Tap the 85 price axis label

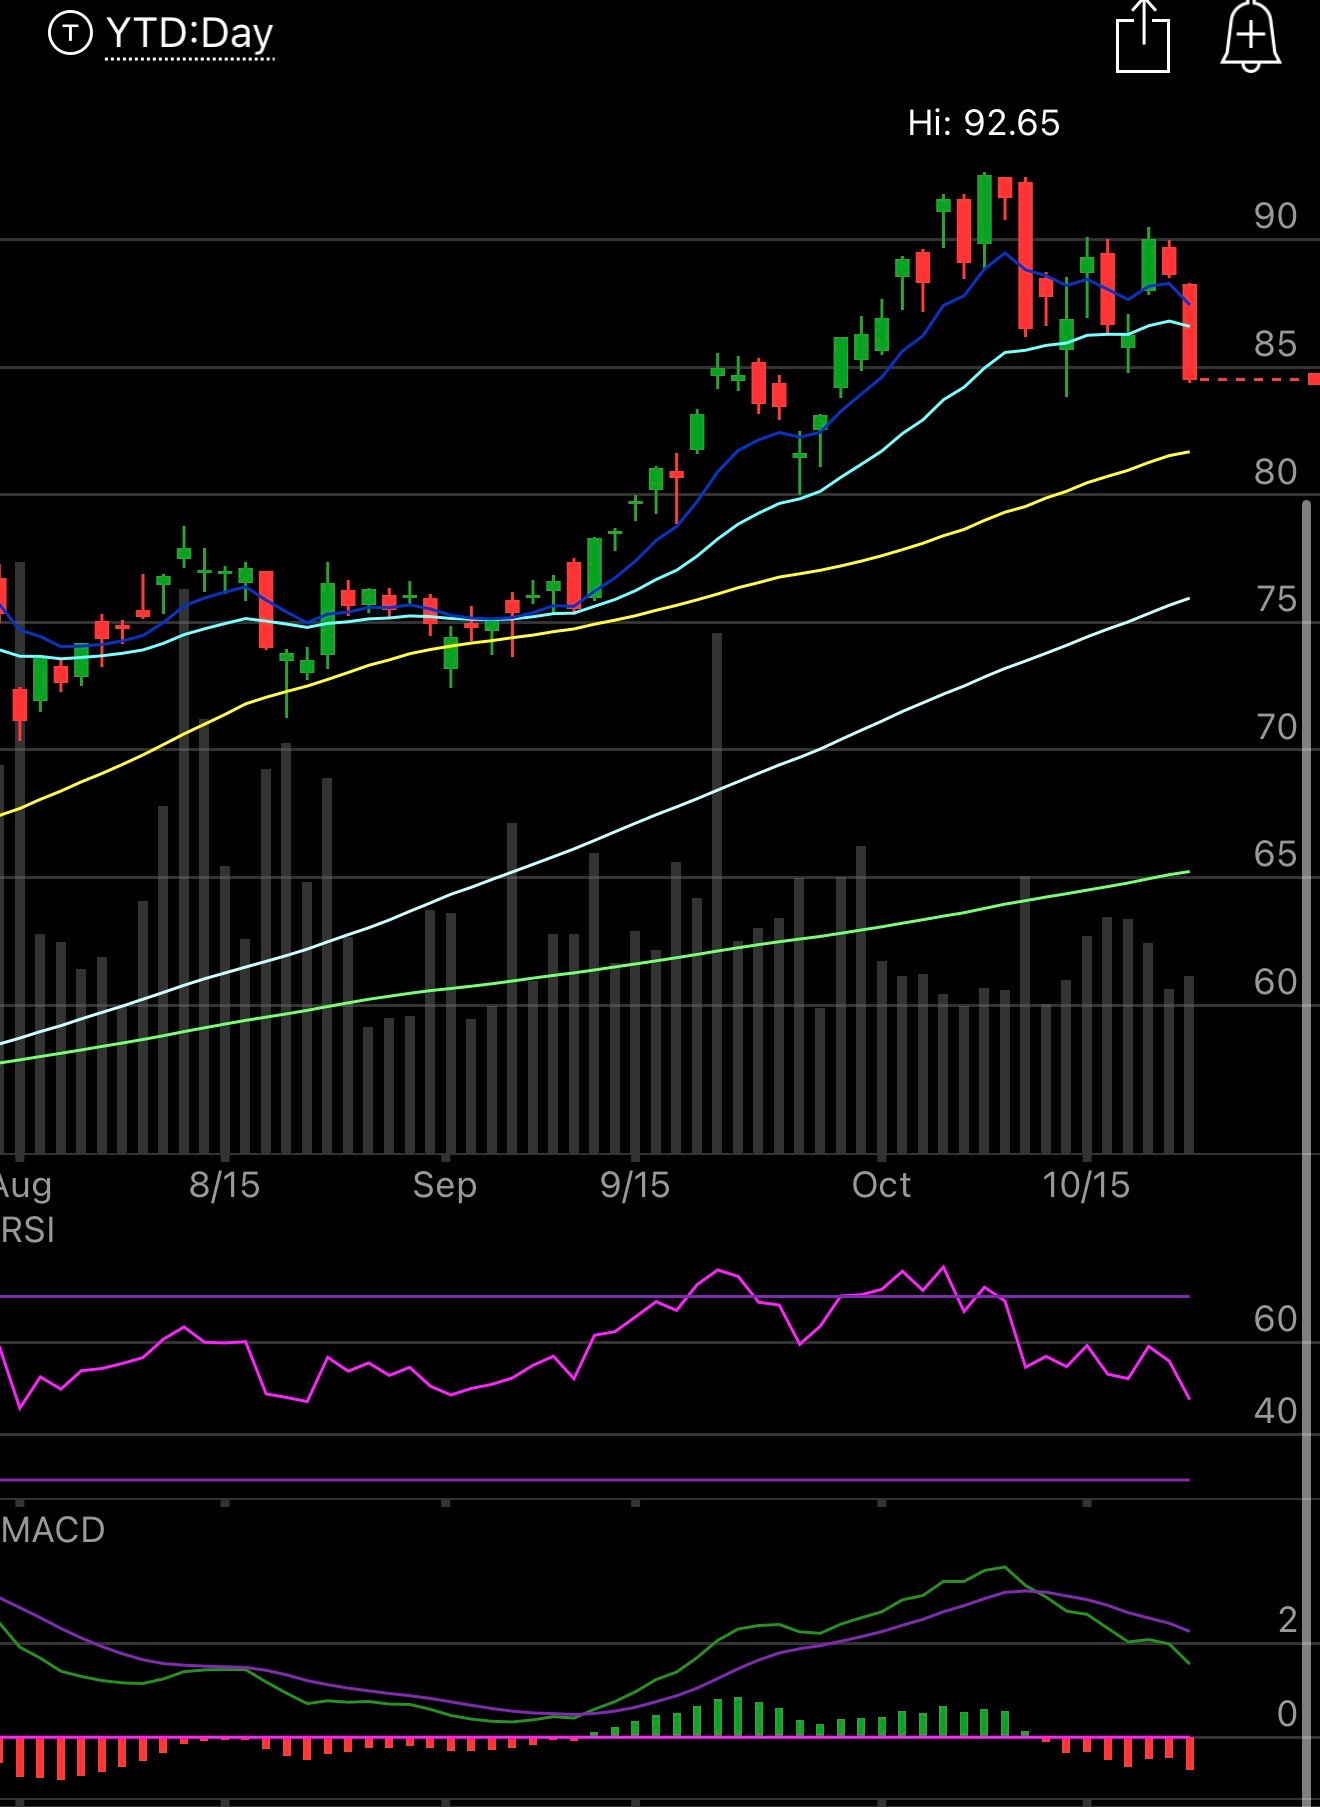(1275, 344)
